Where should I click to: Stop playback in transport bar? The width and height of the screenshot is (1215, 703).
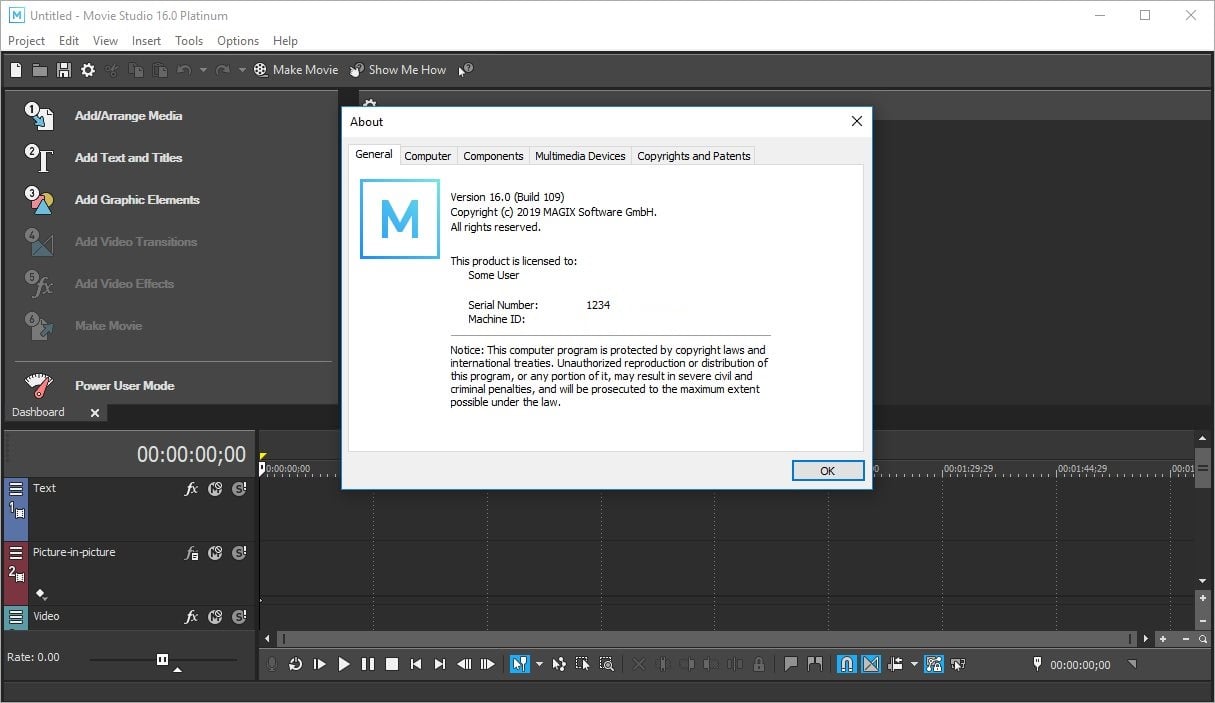click(392, 664)
